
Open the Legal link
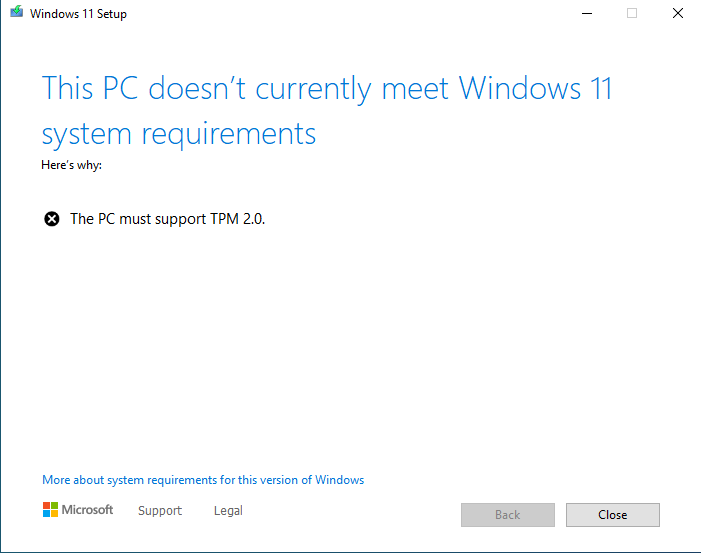(228, 511)
